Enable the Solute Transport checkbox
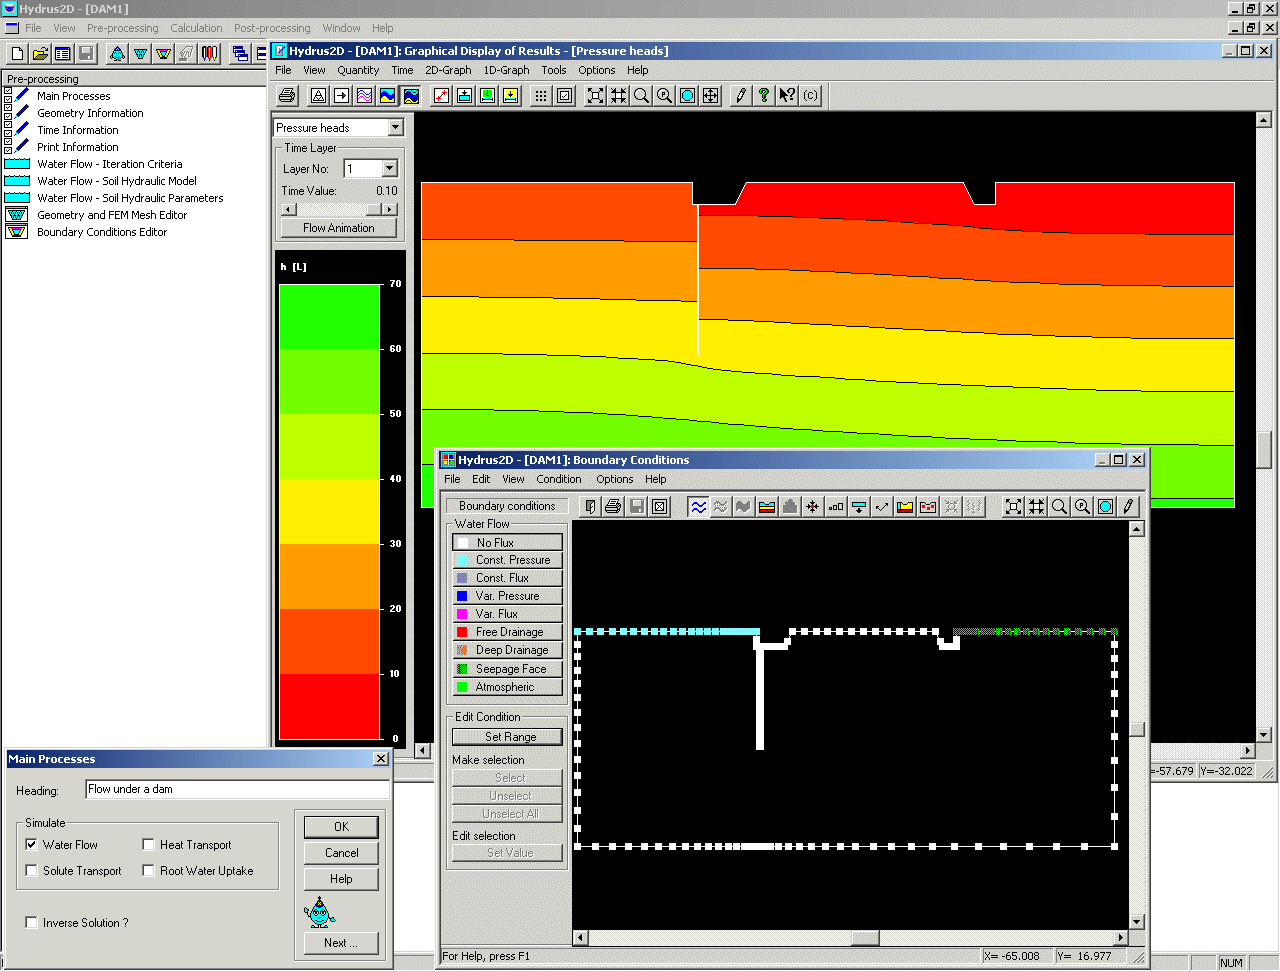 [x=31, y=871]
